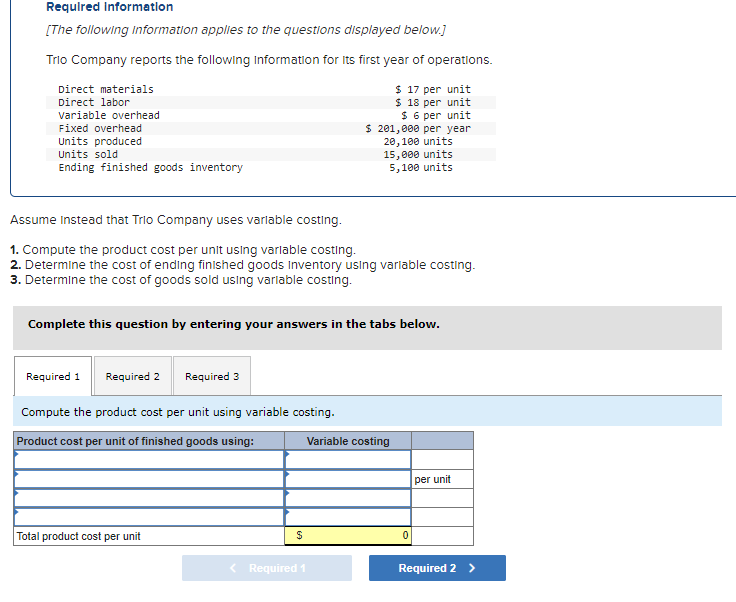Screen dimensions: 736x602
Task: Click the Direct materials row
Action: pos(270,89)
